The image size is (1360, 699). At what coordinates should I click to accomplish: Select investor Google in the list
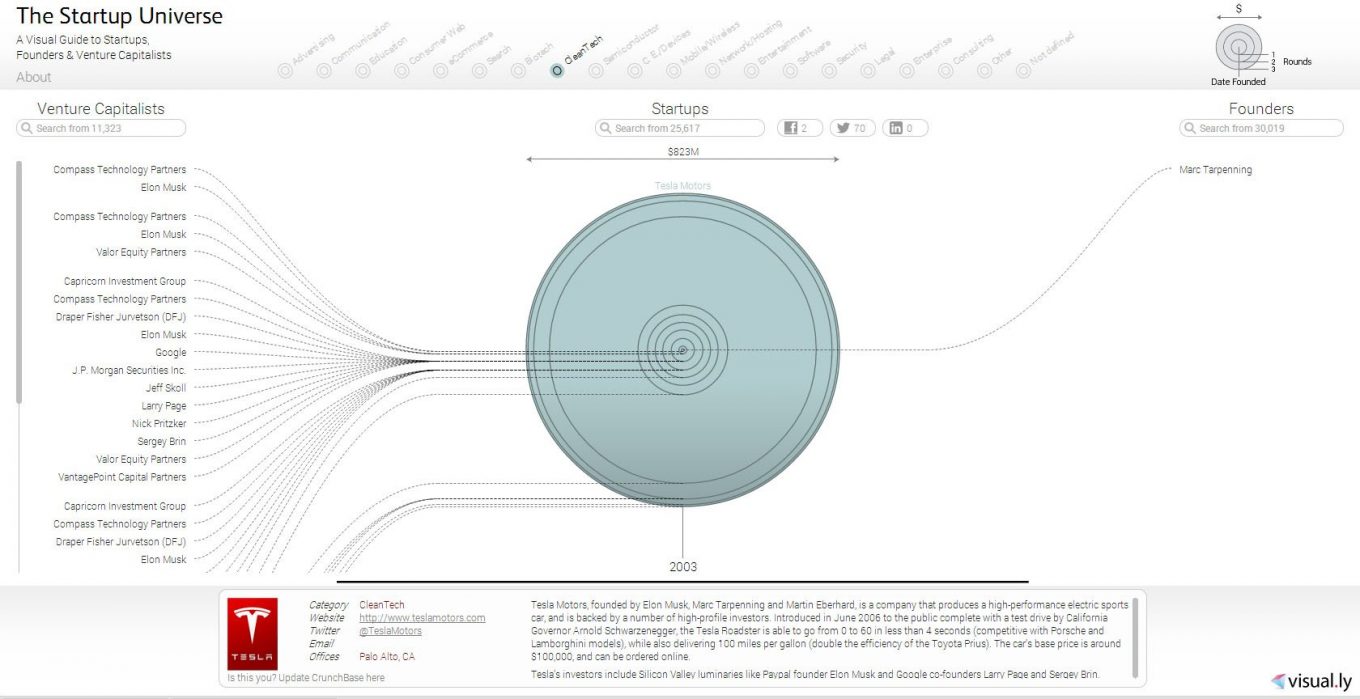170,352
